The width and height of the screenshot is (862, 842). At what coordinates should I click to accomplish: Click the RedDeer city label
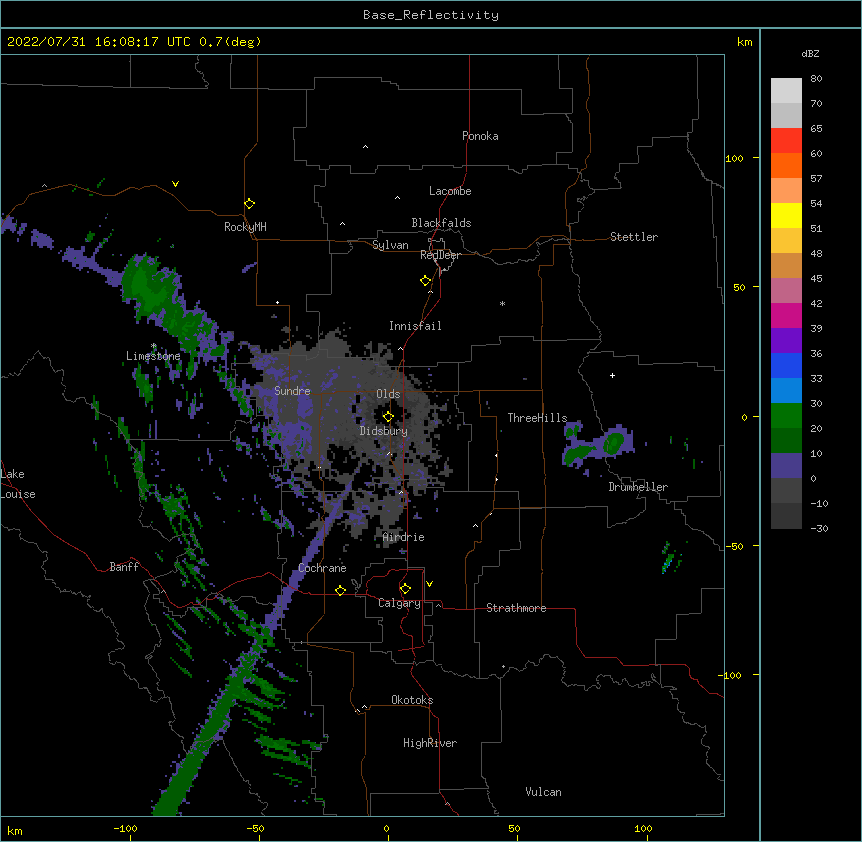[440, 255]
